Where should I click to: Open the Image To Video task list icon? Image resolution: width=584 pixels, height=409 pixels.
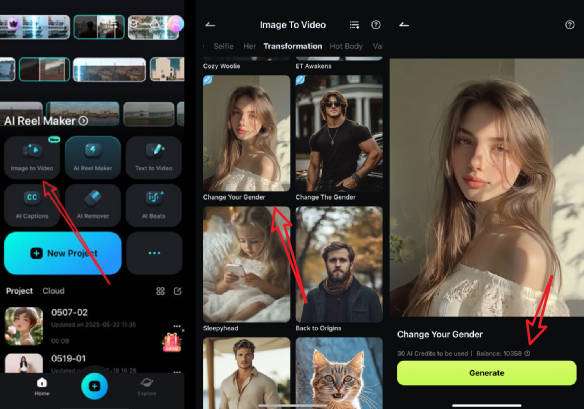coord(354,25)
